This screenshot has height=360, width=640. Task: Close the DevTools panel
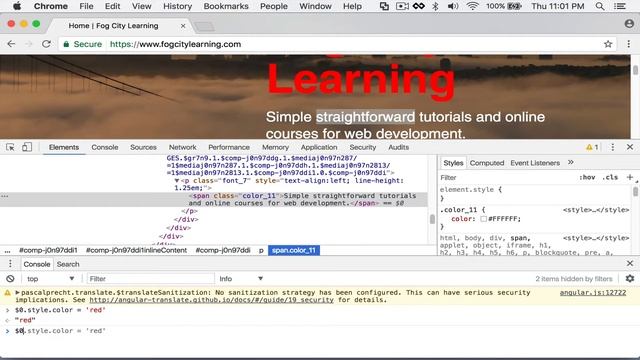click(x=630, y=147)
